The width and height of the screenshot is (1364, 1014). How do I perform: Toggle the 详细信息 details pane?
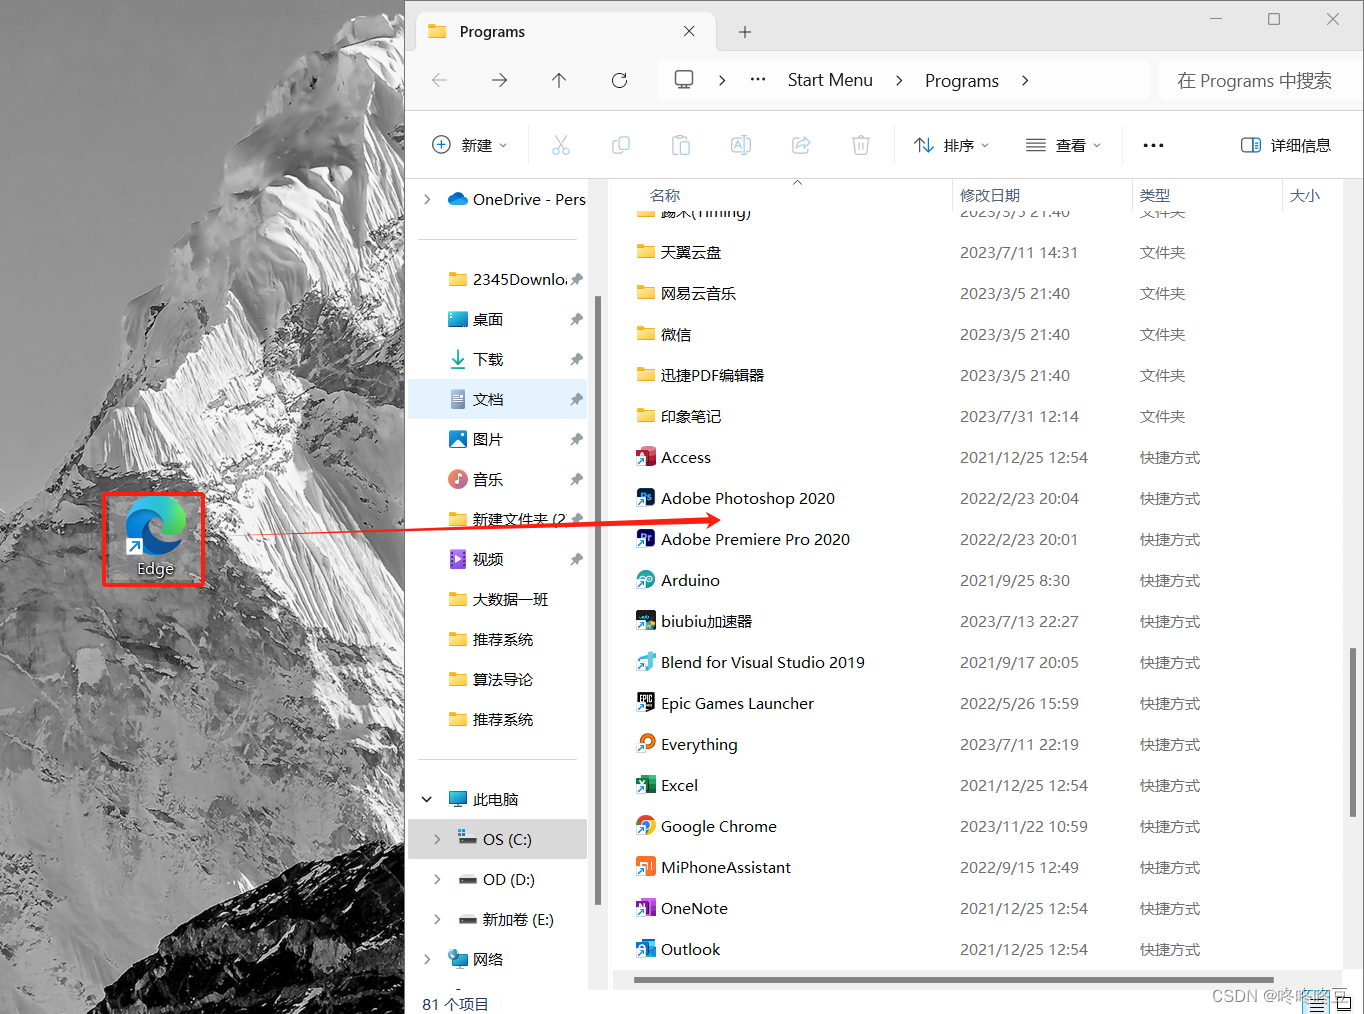[x=1286, y=145]
